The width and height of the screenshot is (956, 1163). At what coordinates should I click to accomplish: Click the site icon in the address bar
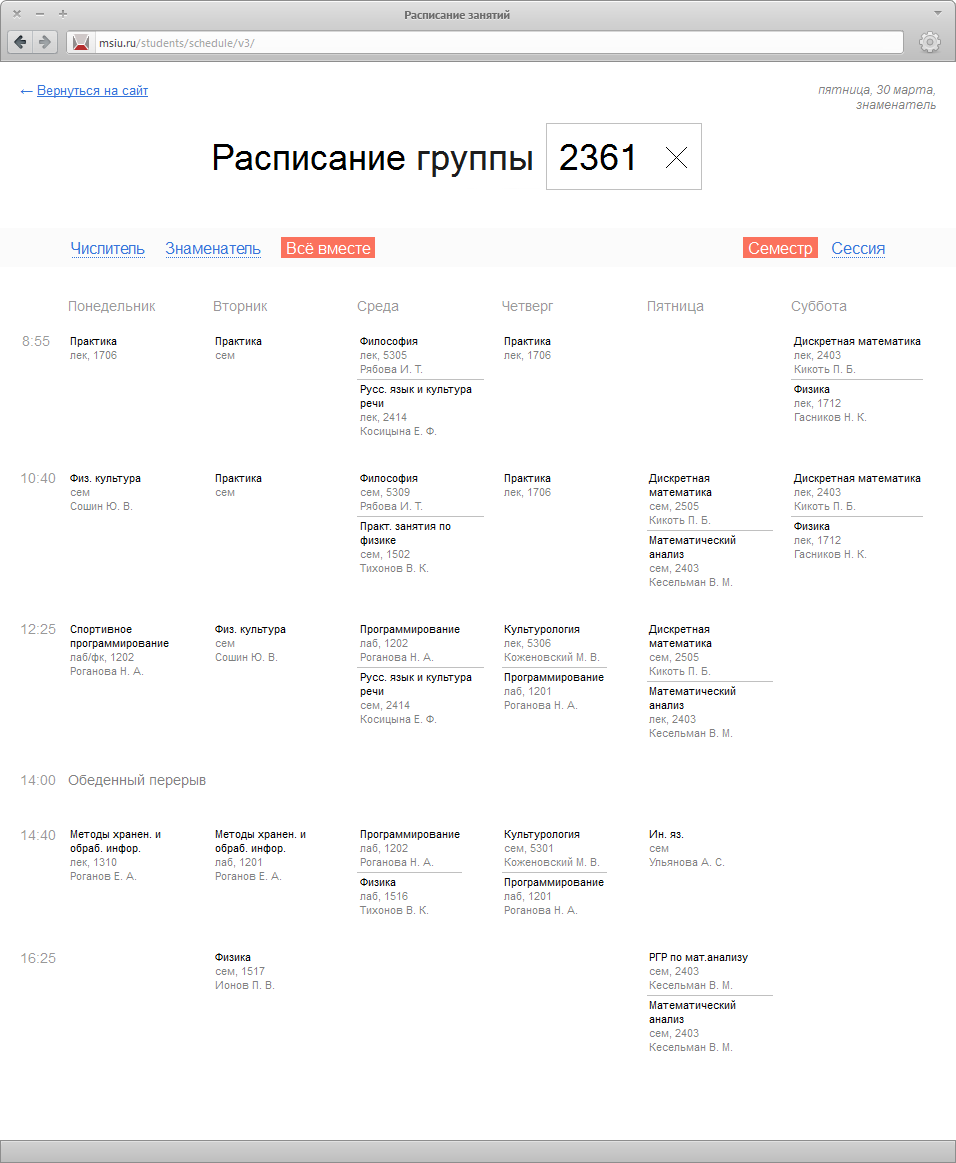[x=80, y=43]
